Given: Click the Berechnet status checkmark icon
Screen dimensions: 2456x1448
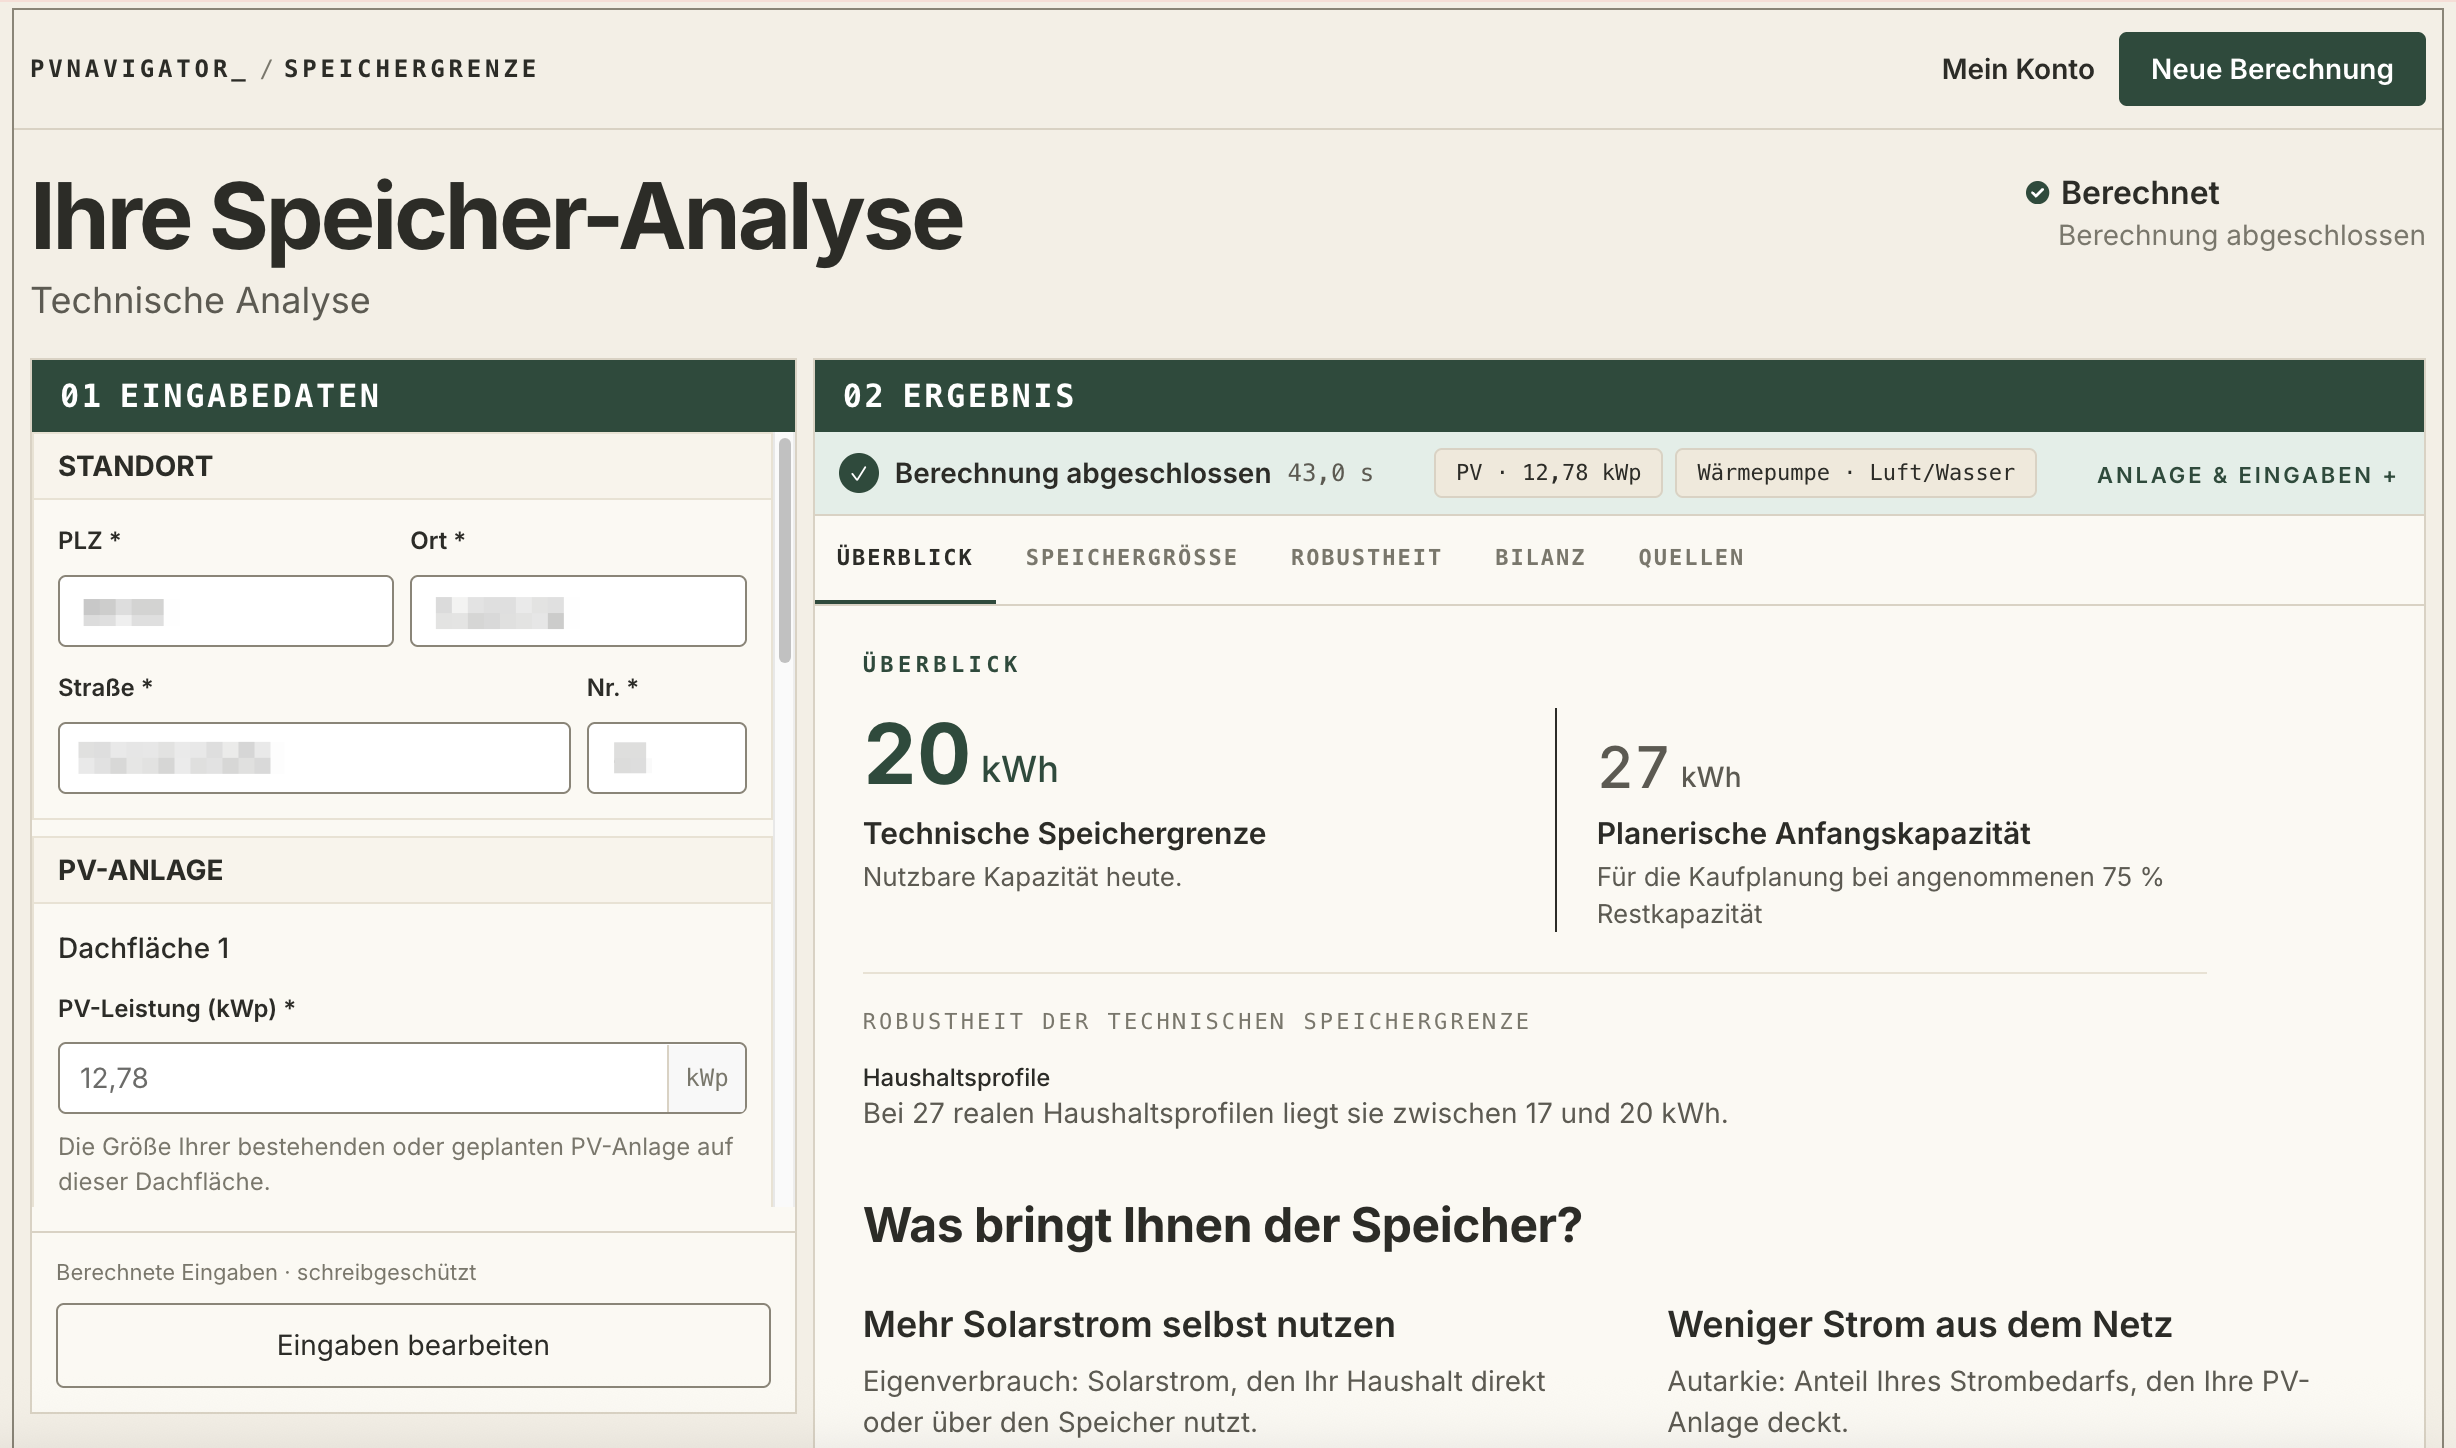Looking at the screenshot, I should click(x=2037, y=193).
